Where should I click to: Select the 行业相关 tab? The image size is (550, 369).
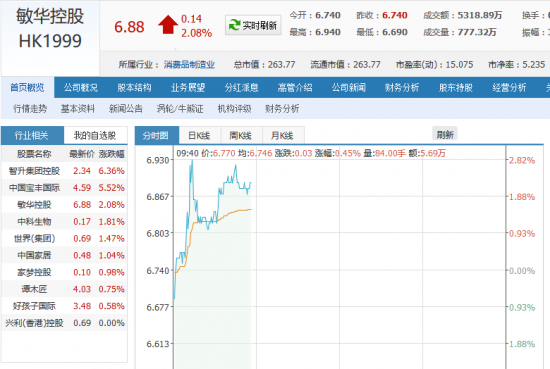pos(32,135)
